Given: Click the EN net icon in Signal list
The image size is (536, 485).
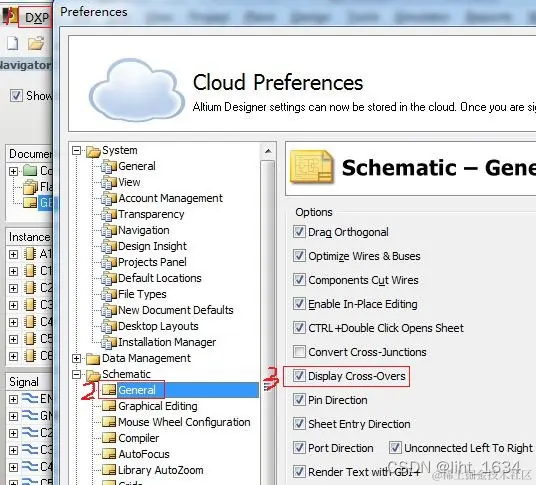Looking at the screenshot, I should (30, 399).
